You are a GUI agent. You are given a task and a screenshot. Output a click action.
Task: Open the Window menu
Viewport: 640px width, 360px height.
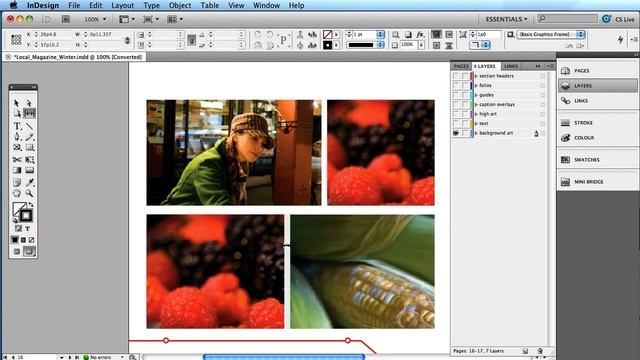(x=266, y=5)
